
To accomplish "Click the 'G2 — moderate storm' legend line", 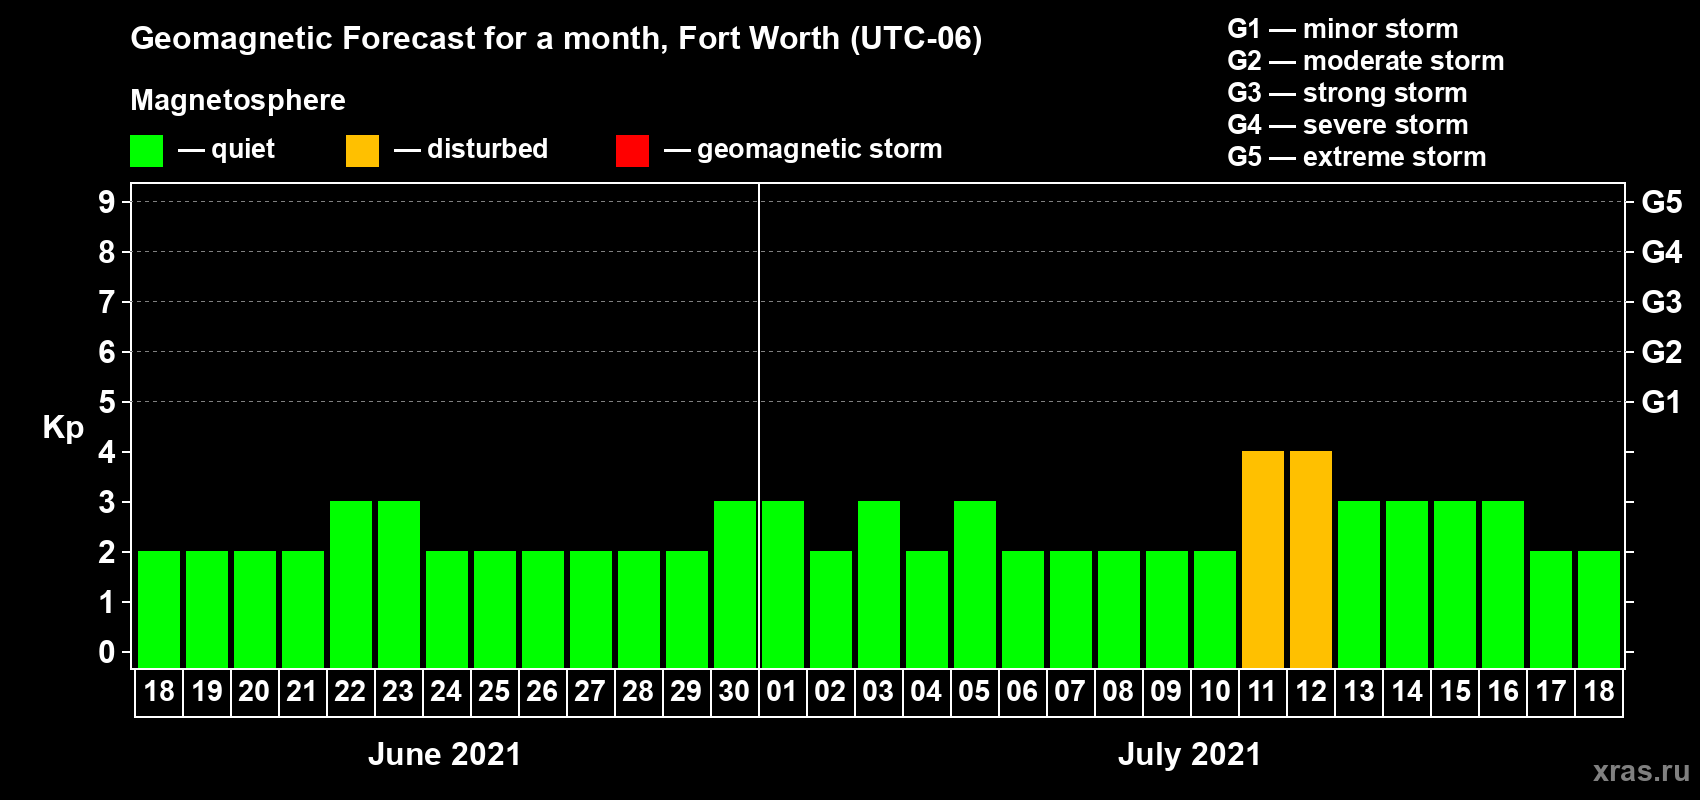I will coord(1366,61).
